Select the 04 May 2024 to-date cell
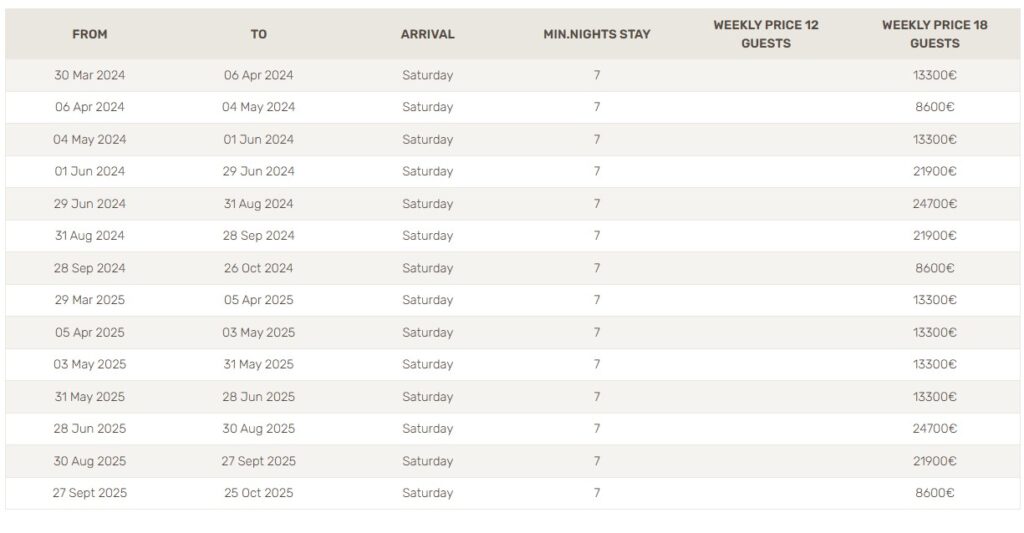Screen dimensions: 1024x533 259,107
